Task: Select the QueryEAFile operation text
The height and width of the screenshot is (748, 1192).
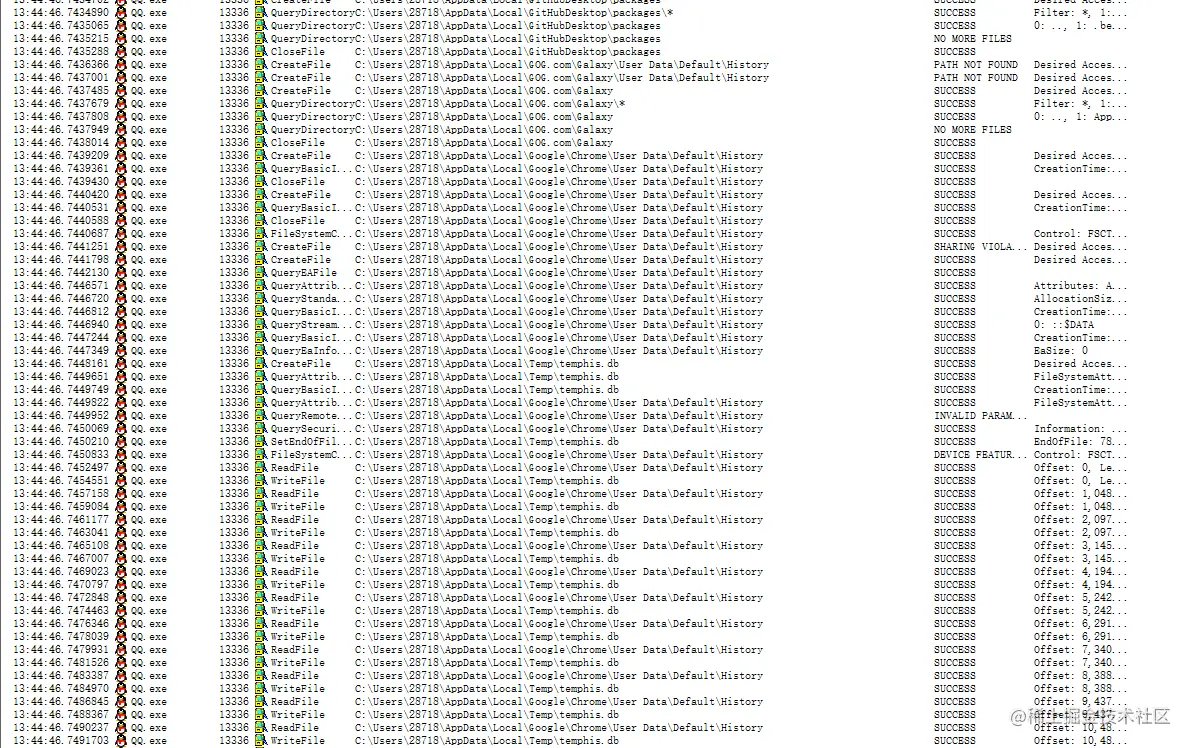Action: pos(303,273)
